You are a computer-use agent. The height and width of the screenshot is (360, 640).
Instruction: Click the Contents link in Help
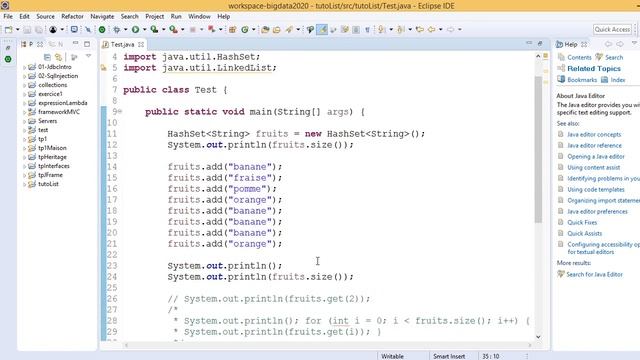pos(579,58)
